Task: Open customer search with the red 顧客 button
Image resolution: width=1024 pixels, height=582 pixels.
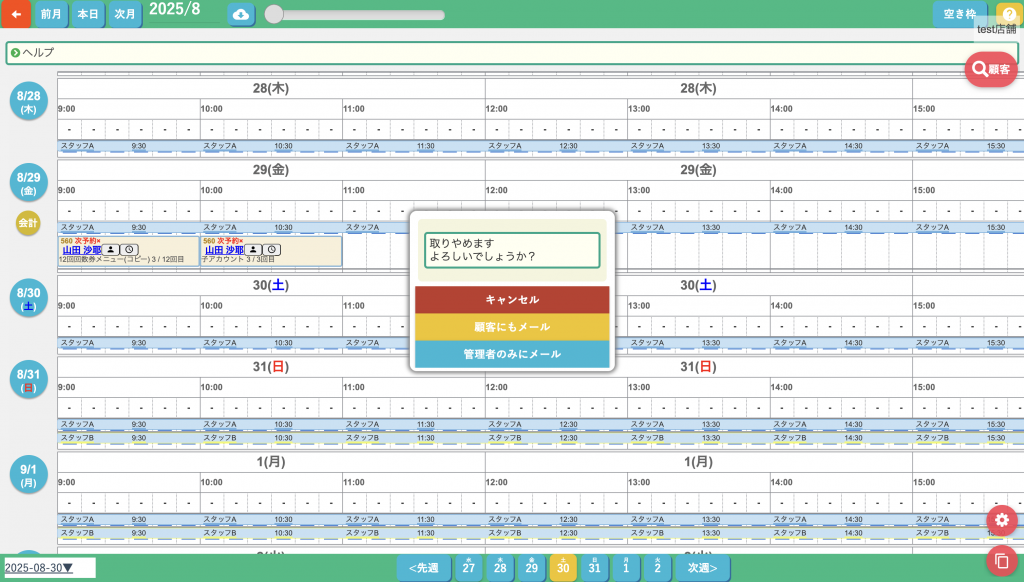Action: tap(990, 69)
